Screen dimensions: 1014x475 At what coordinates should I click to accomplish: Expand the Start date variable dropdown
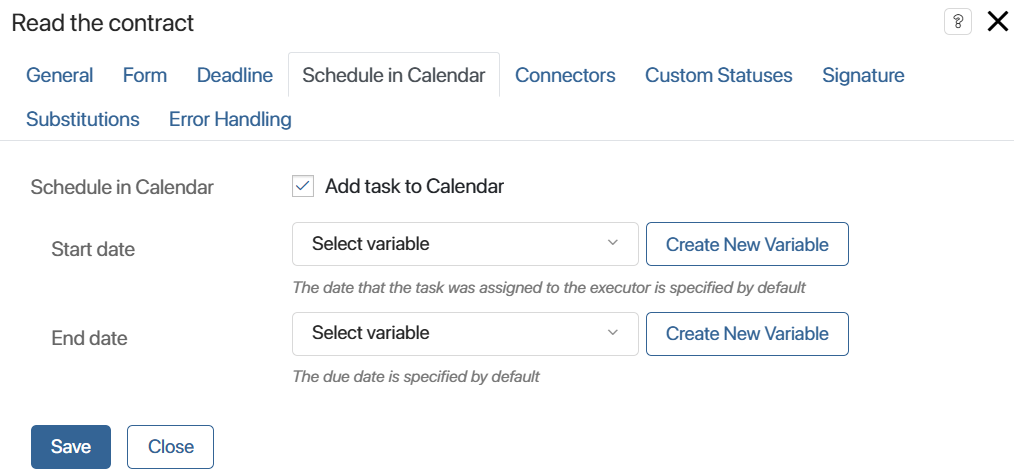point(465,244)
